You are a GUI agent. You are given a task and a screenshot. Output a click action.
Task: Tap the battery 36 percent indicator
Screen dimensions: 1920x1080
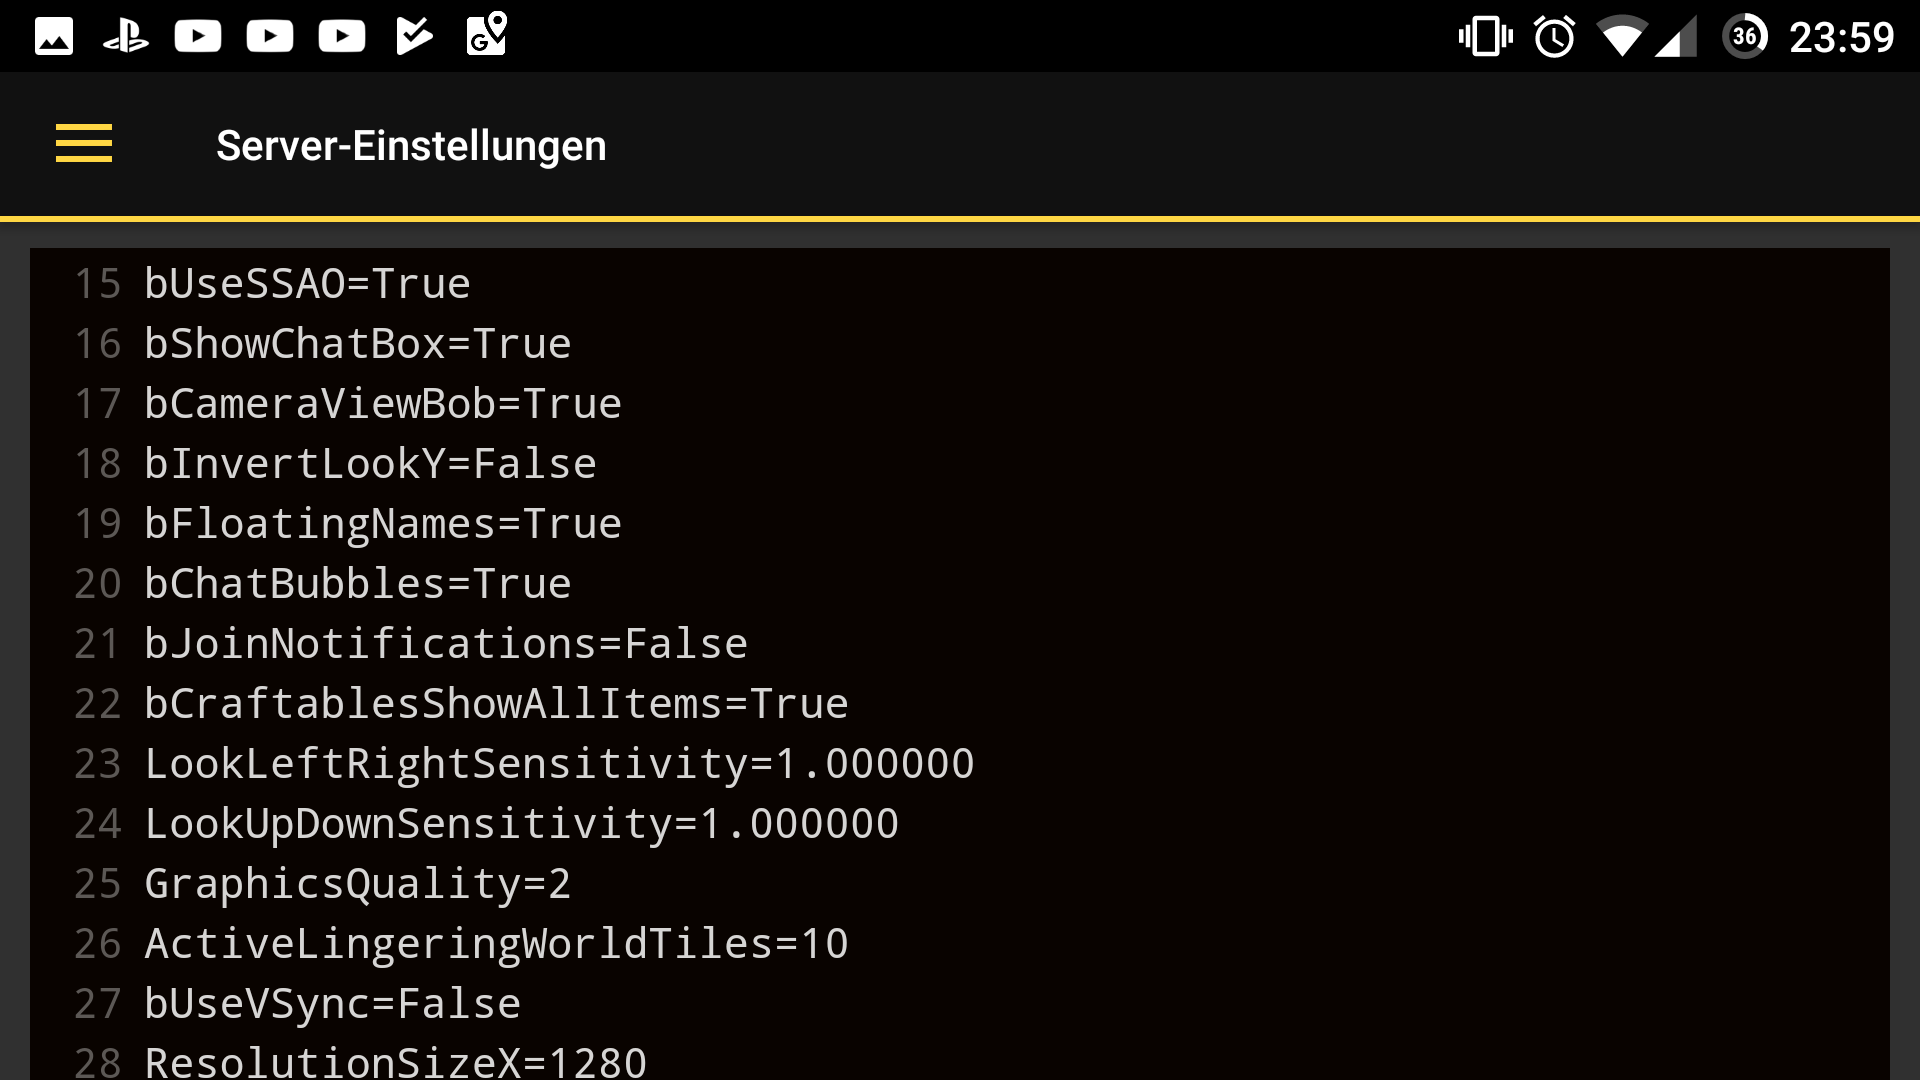(x=1745, y=37)
